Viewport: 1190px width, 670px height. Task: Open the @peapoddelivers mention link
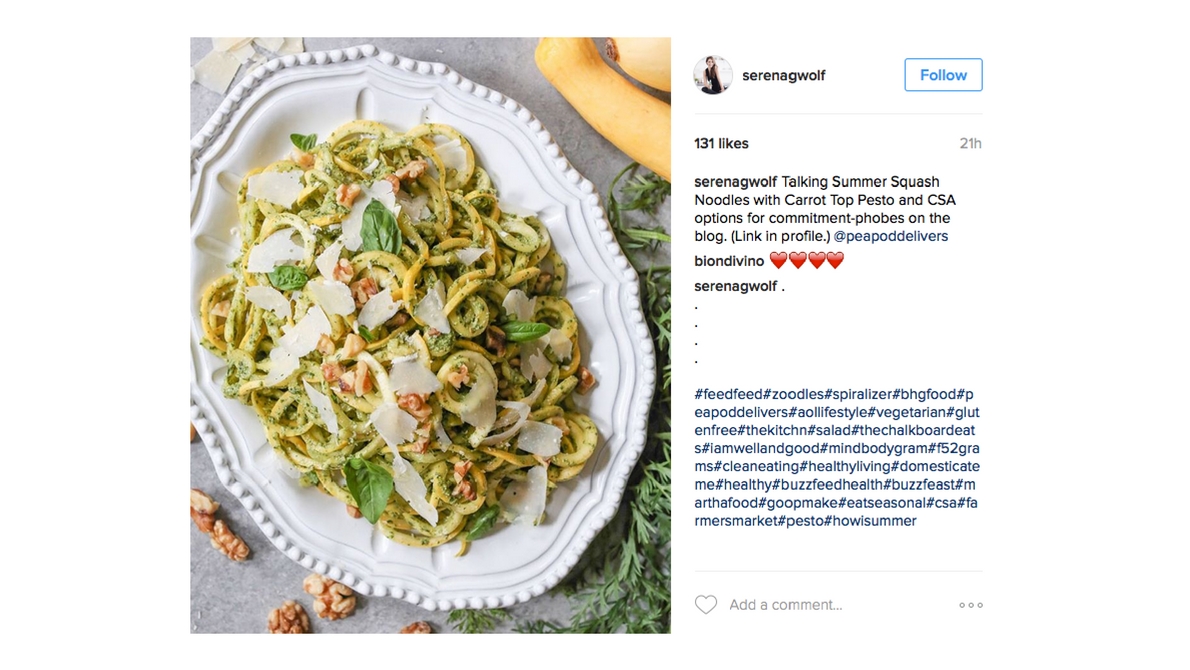pyautogui.click(x=890, y=236)
